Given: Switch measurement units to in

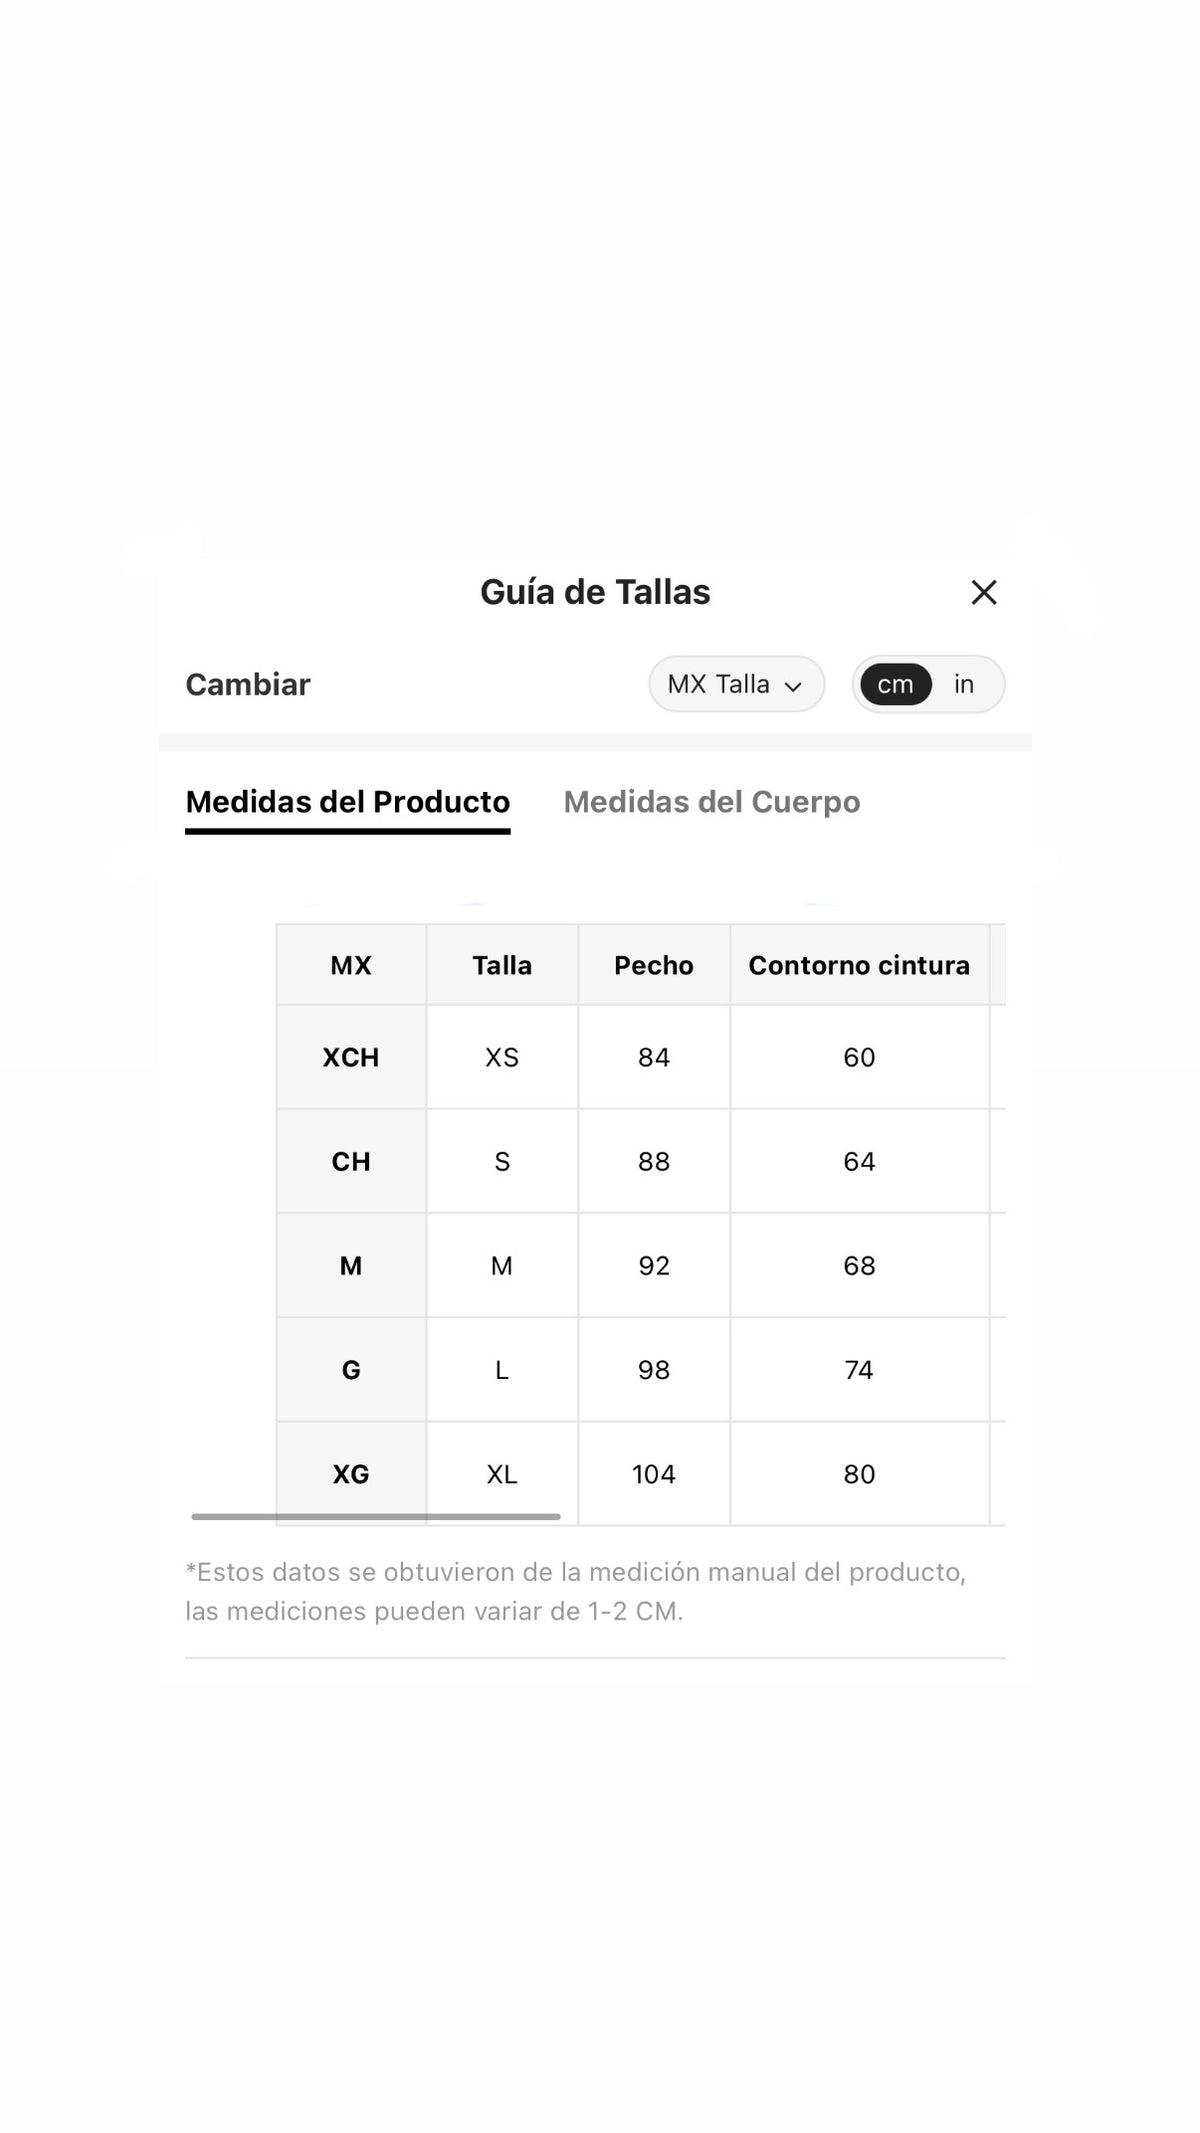Looking at the screenshot, I should (x=964, y=684).
